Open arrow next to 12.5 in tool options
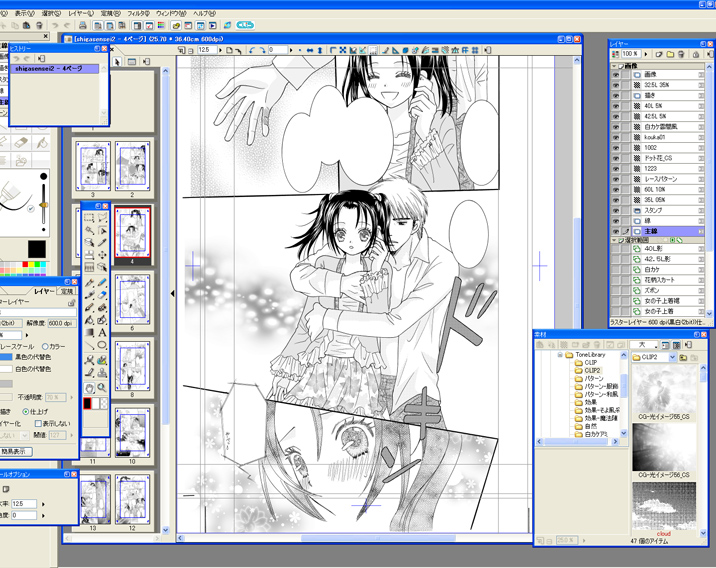This screenshot has height=568, width=716. click(x=43, y=504)
